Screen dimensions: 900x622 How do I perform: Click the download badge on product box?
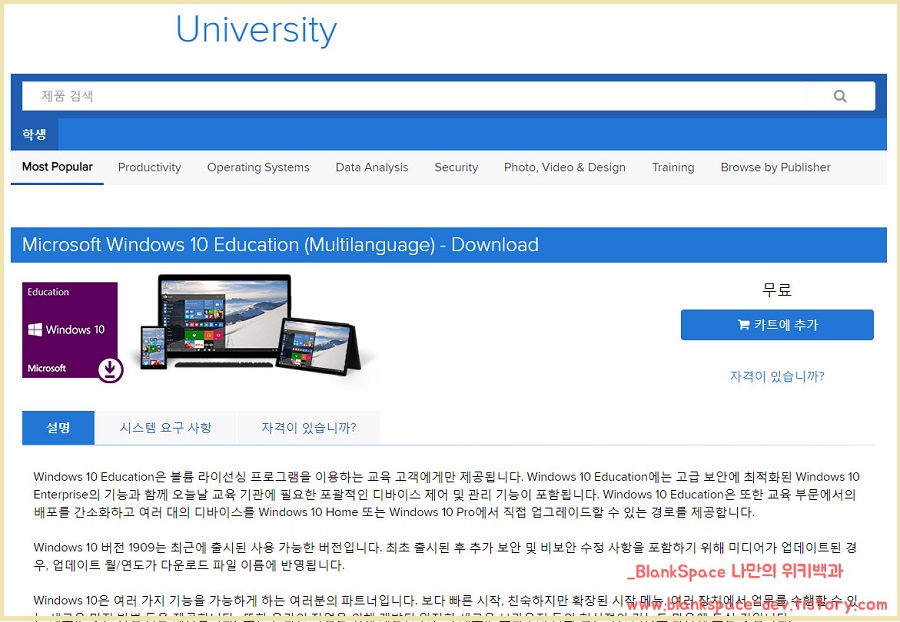[x=110, y=370]
